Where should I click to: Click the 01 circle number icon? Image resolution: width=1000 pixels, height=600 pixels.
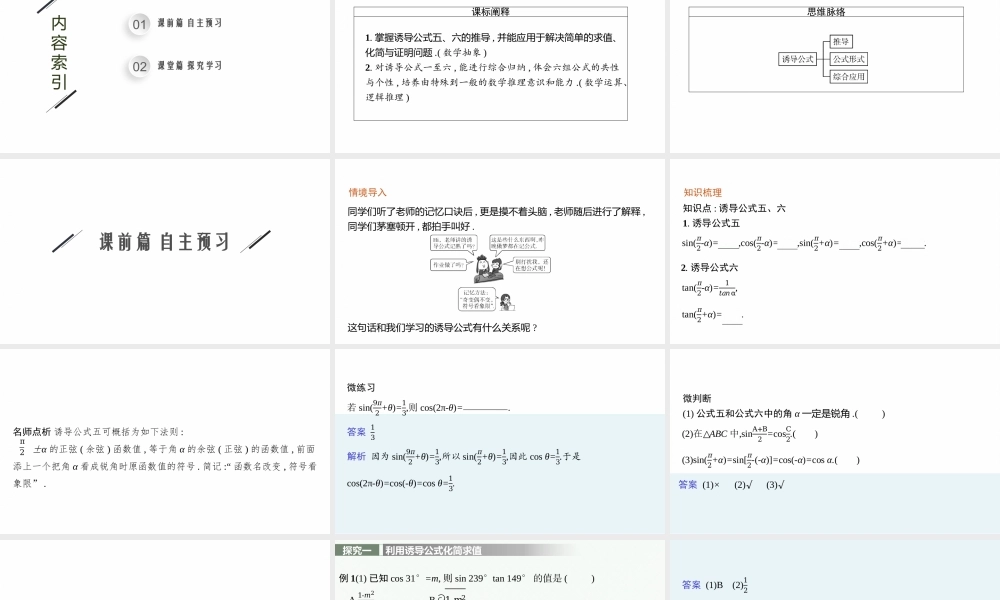[x=140, y=24]
